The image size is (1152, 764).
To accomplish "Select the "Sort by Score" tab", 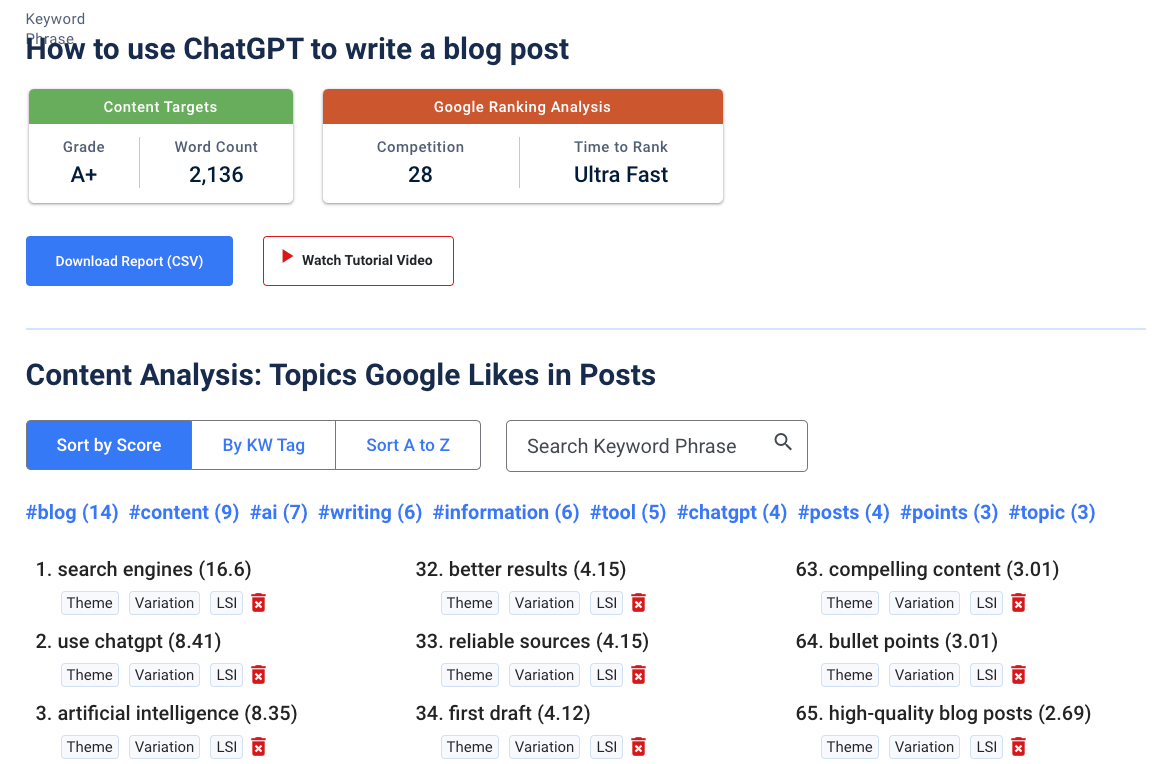I will point(108,445).
